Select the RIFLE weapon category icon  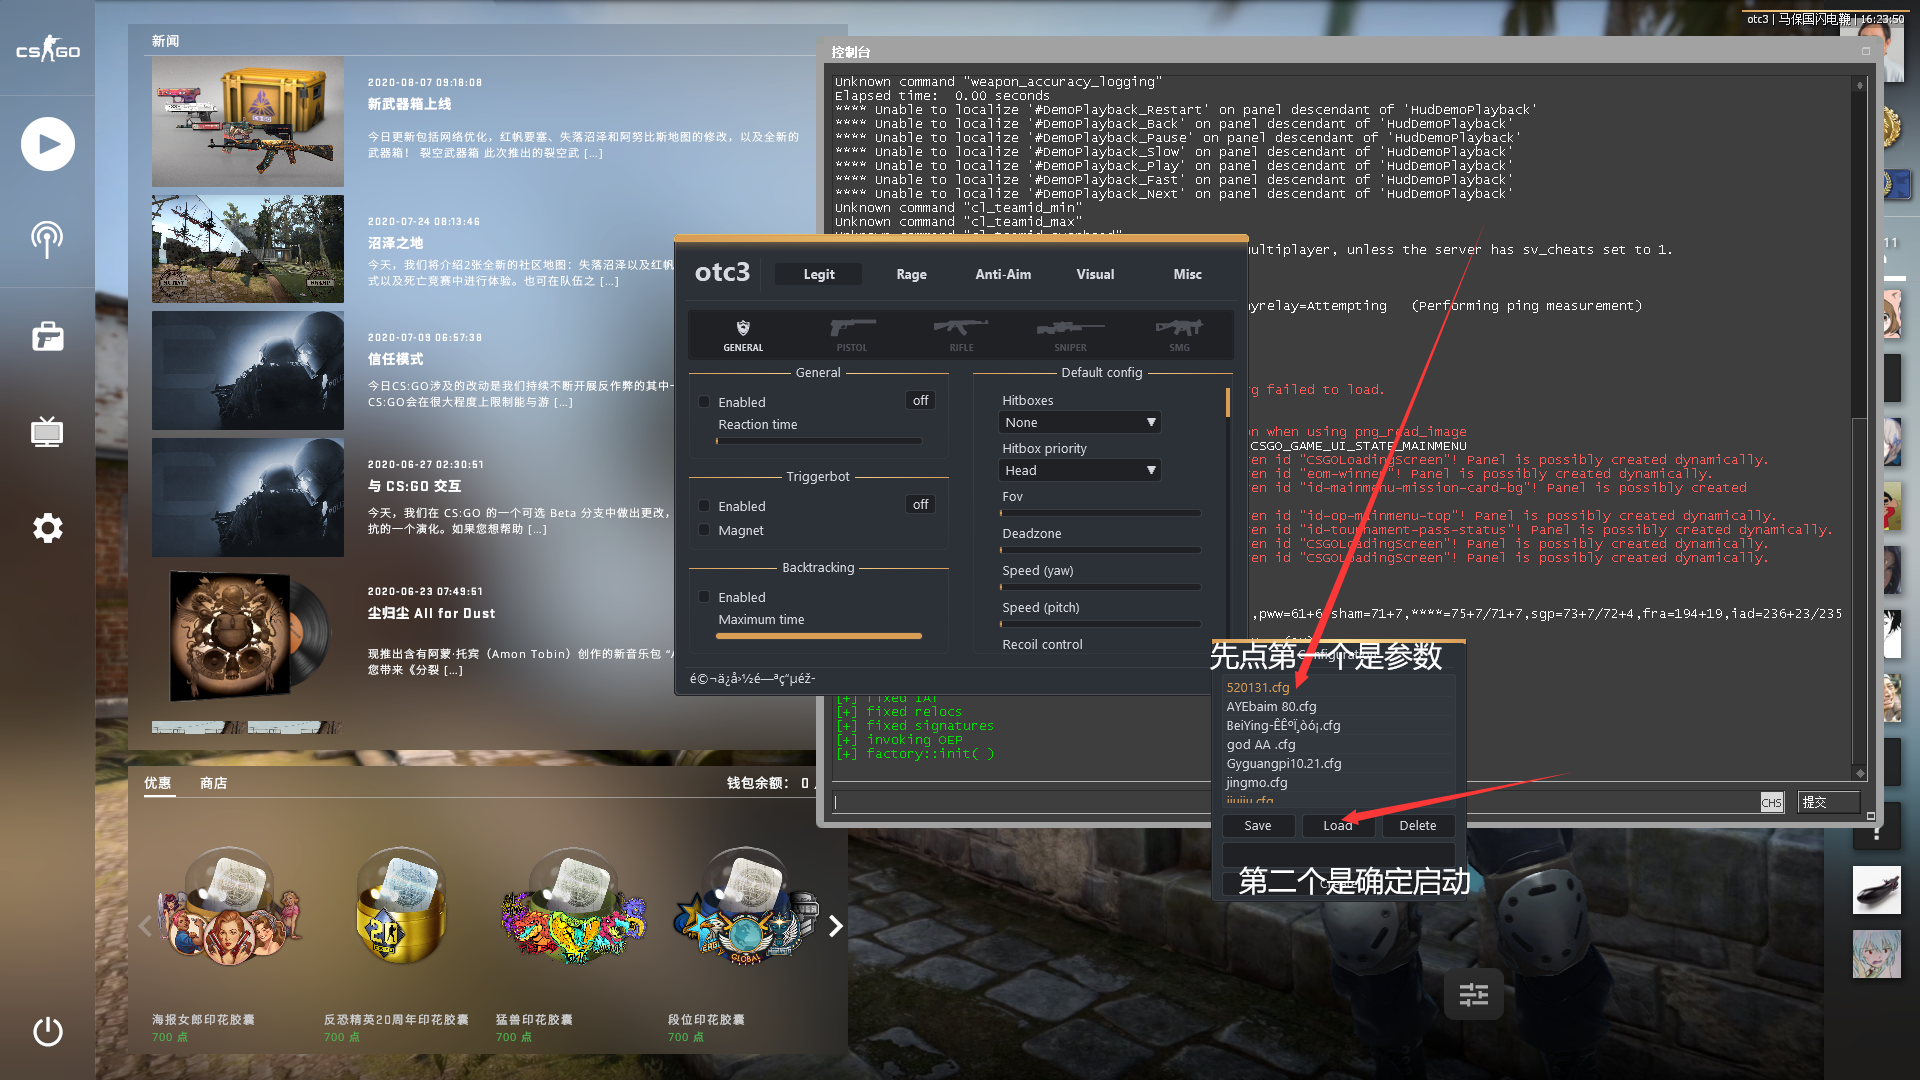pos(961,334)
